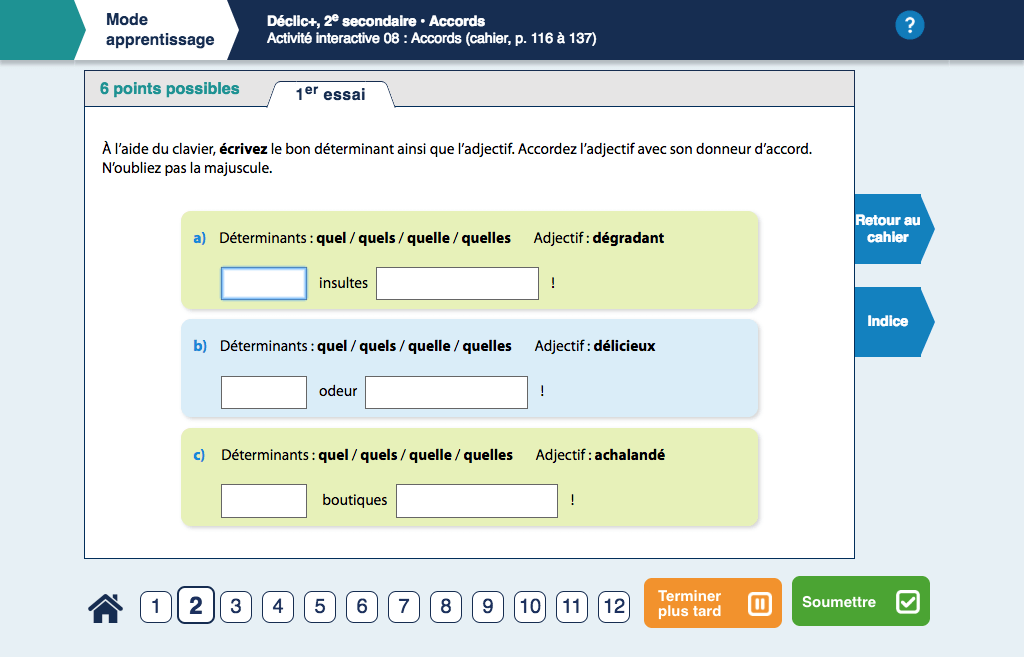Go to question 5
The width and height of the screenshot is (1024, 657).
pyautogui.click(x=320, y=607)
